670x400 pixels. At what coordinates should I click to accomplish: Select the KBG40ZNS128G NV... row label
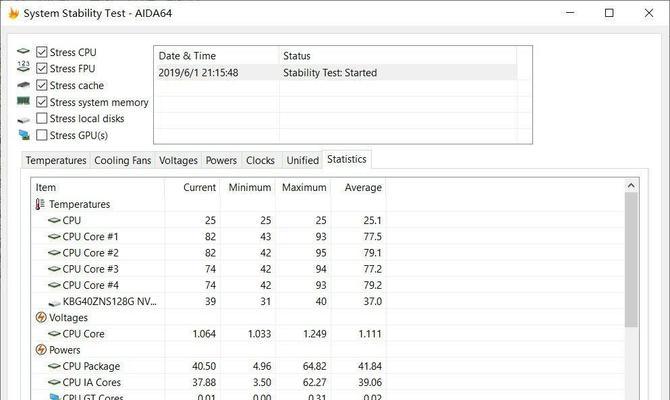tap(109, 302)
